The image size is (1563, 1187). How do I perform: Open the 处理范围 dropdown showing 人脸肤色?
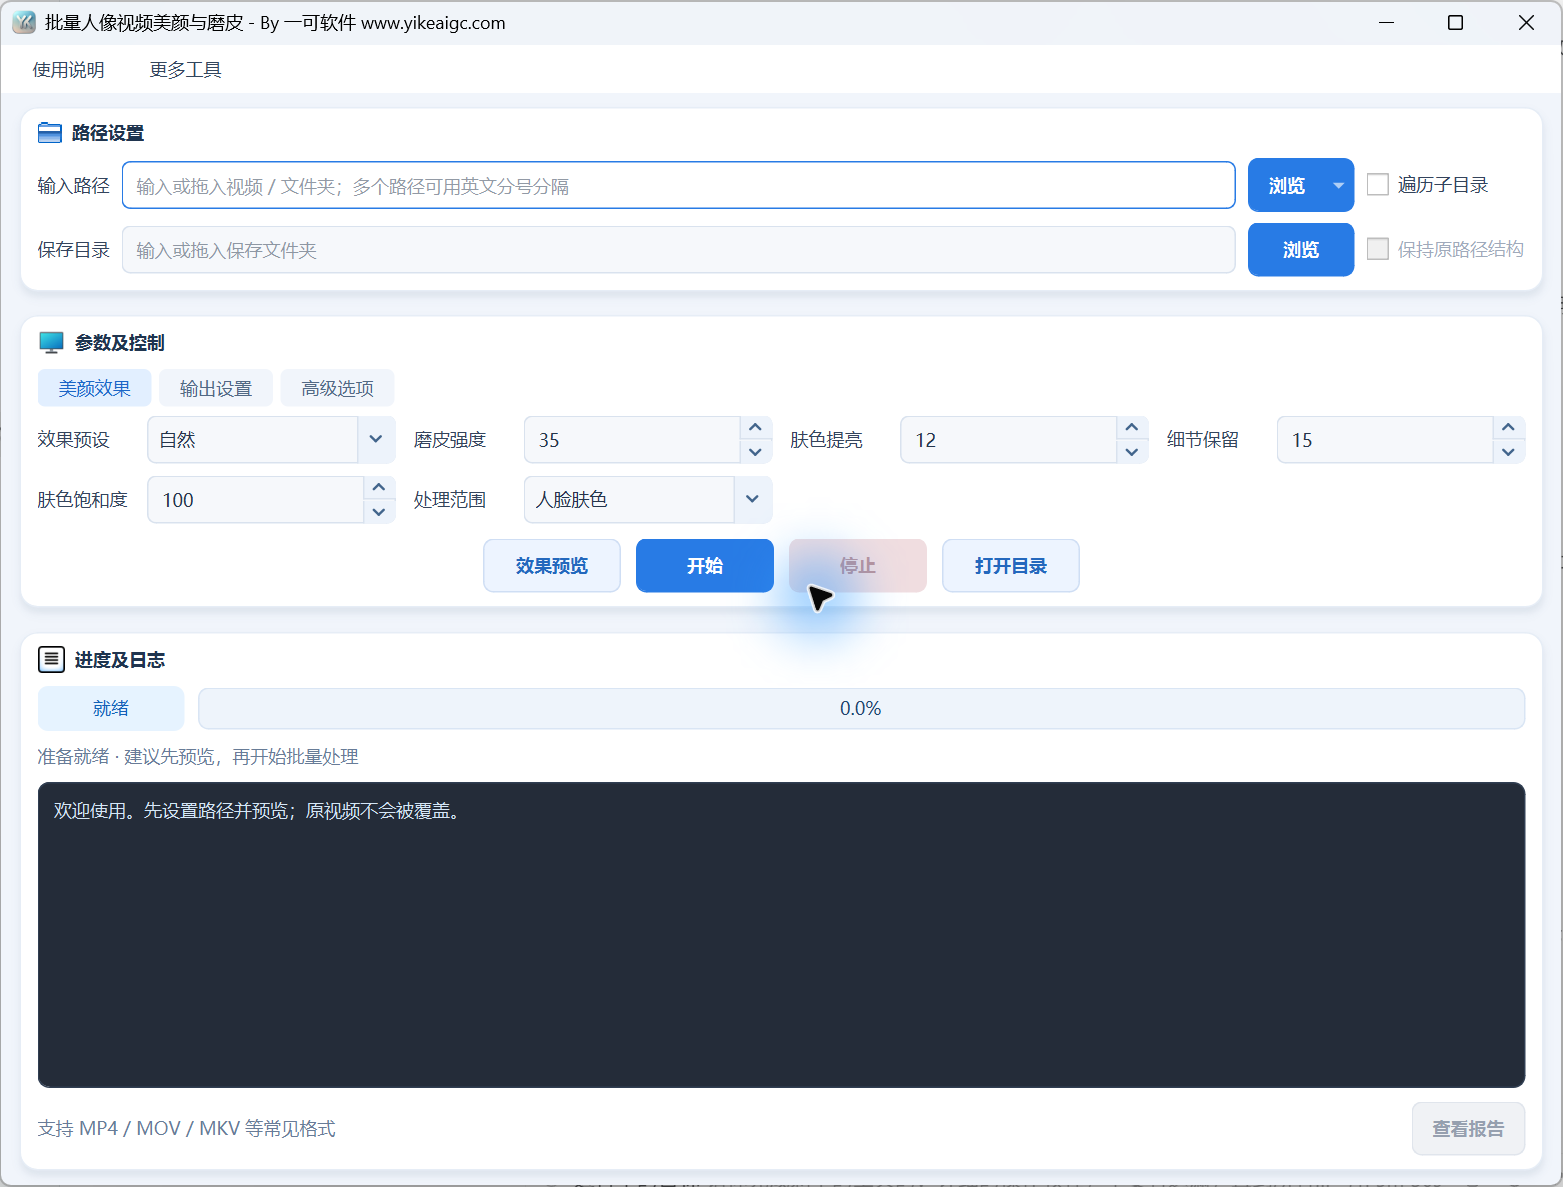[x=648, y=500]
